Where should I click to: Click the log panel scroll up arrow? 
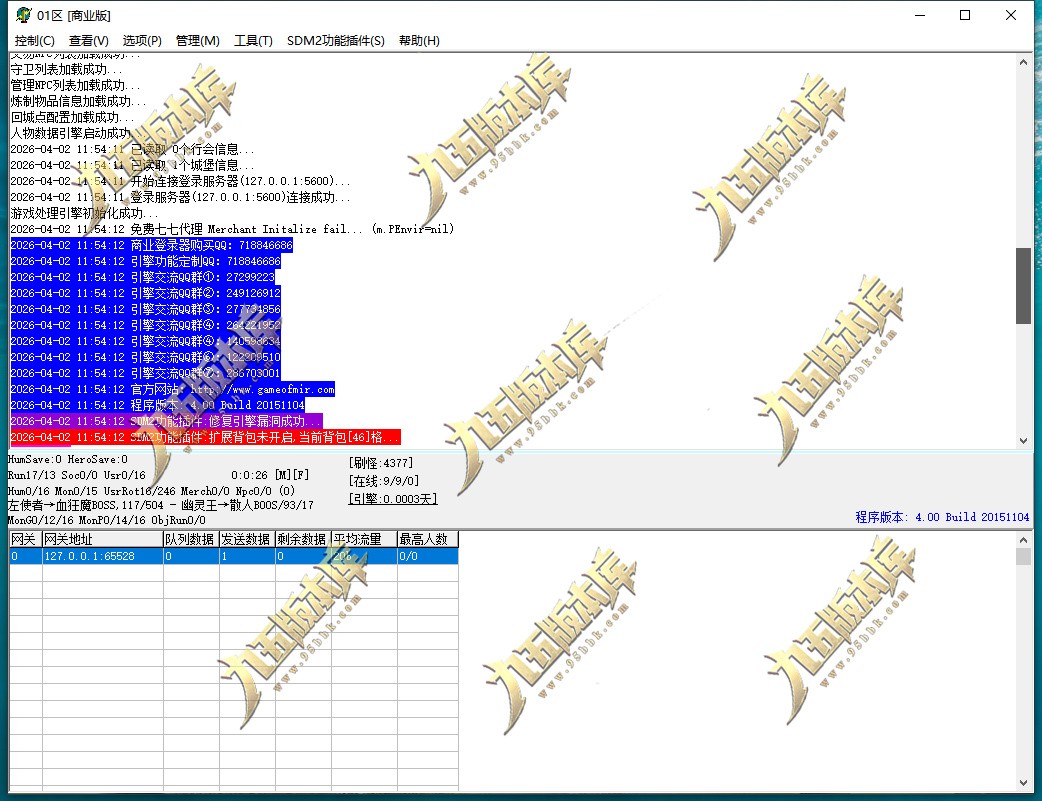click(1023, 62)
